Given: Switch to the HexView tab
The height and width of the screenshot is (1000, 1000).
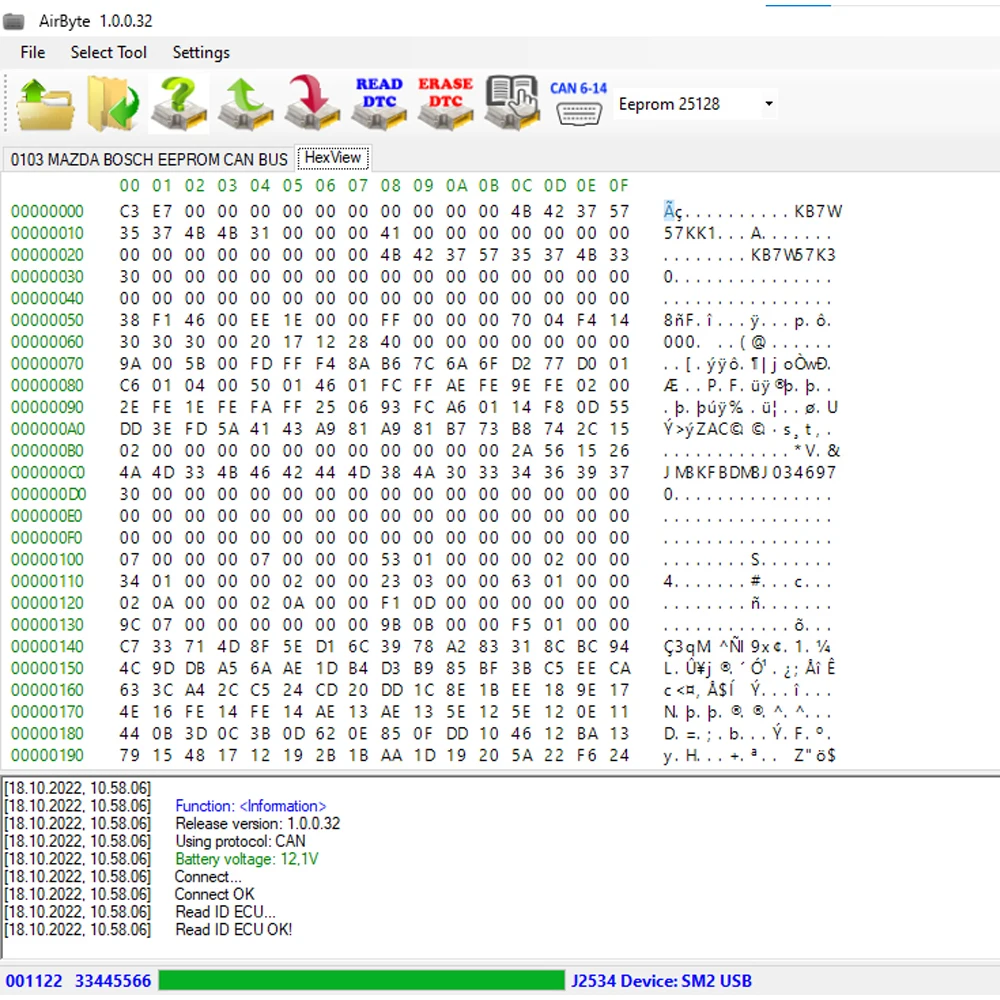Looking at the screenshot, I should [x=333, y=158].
